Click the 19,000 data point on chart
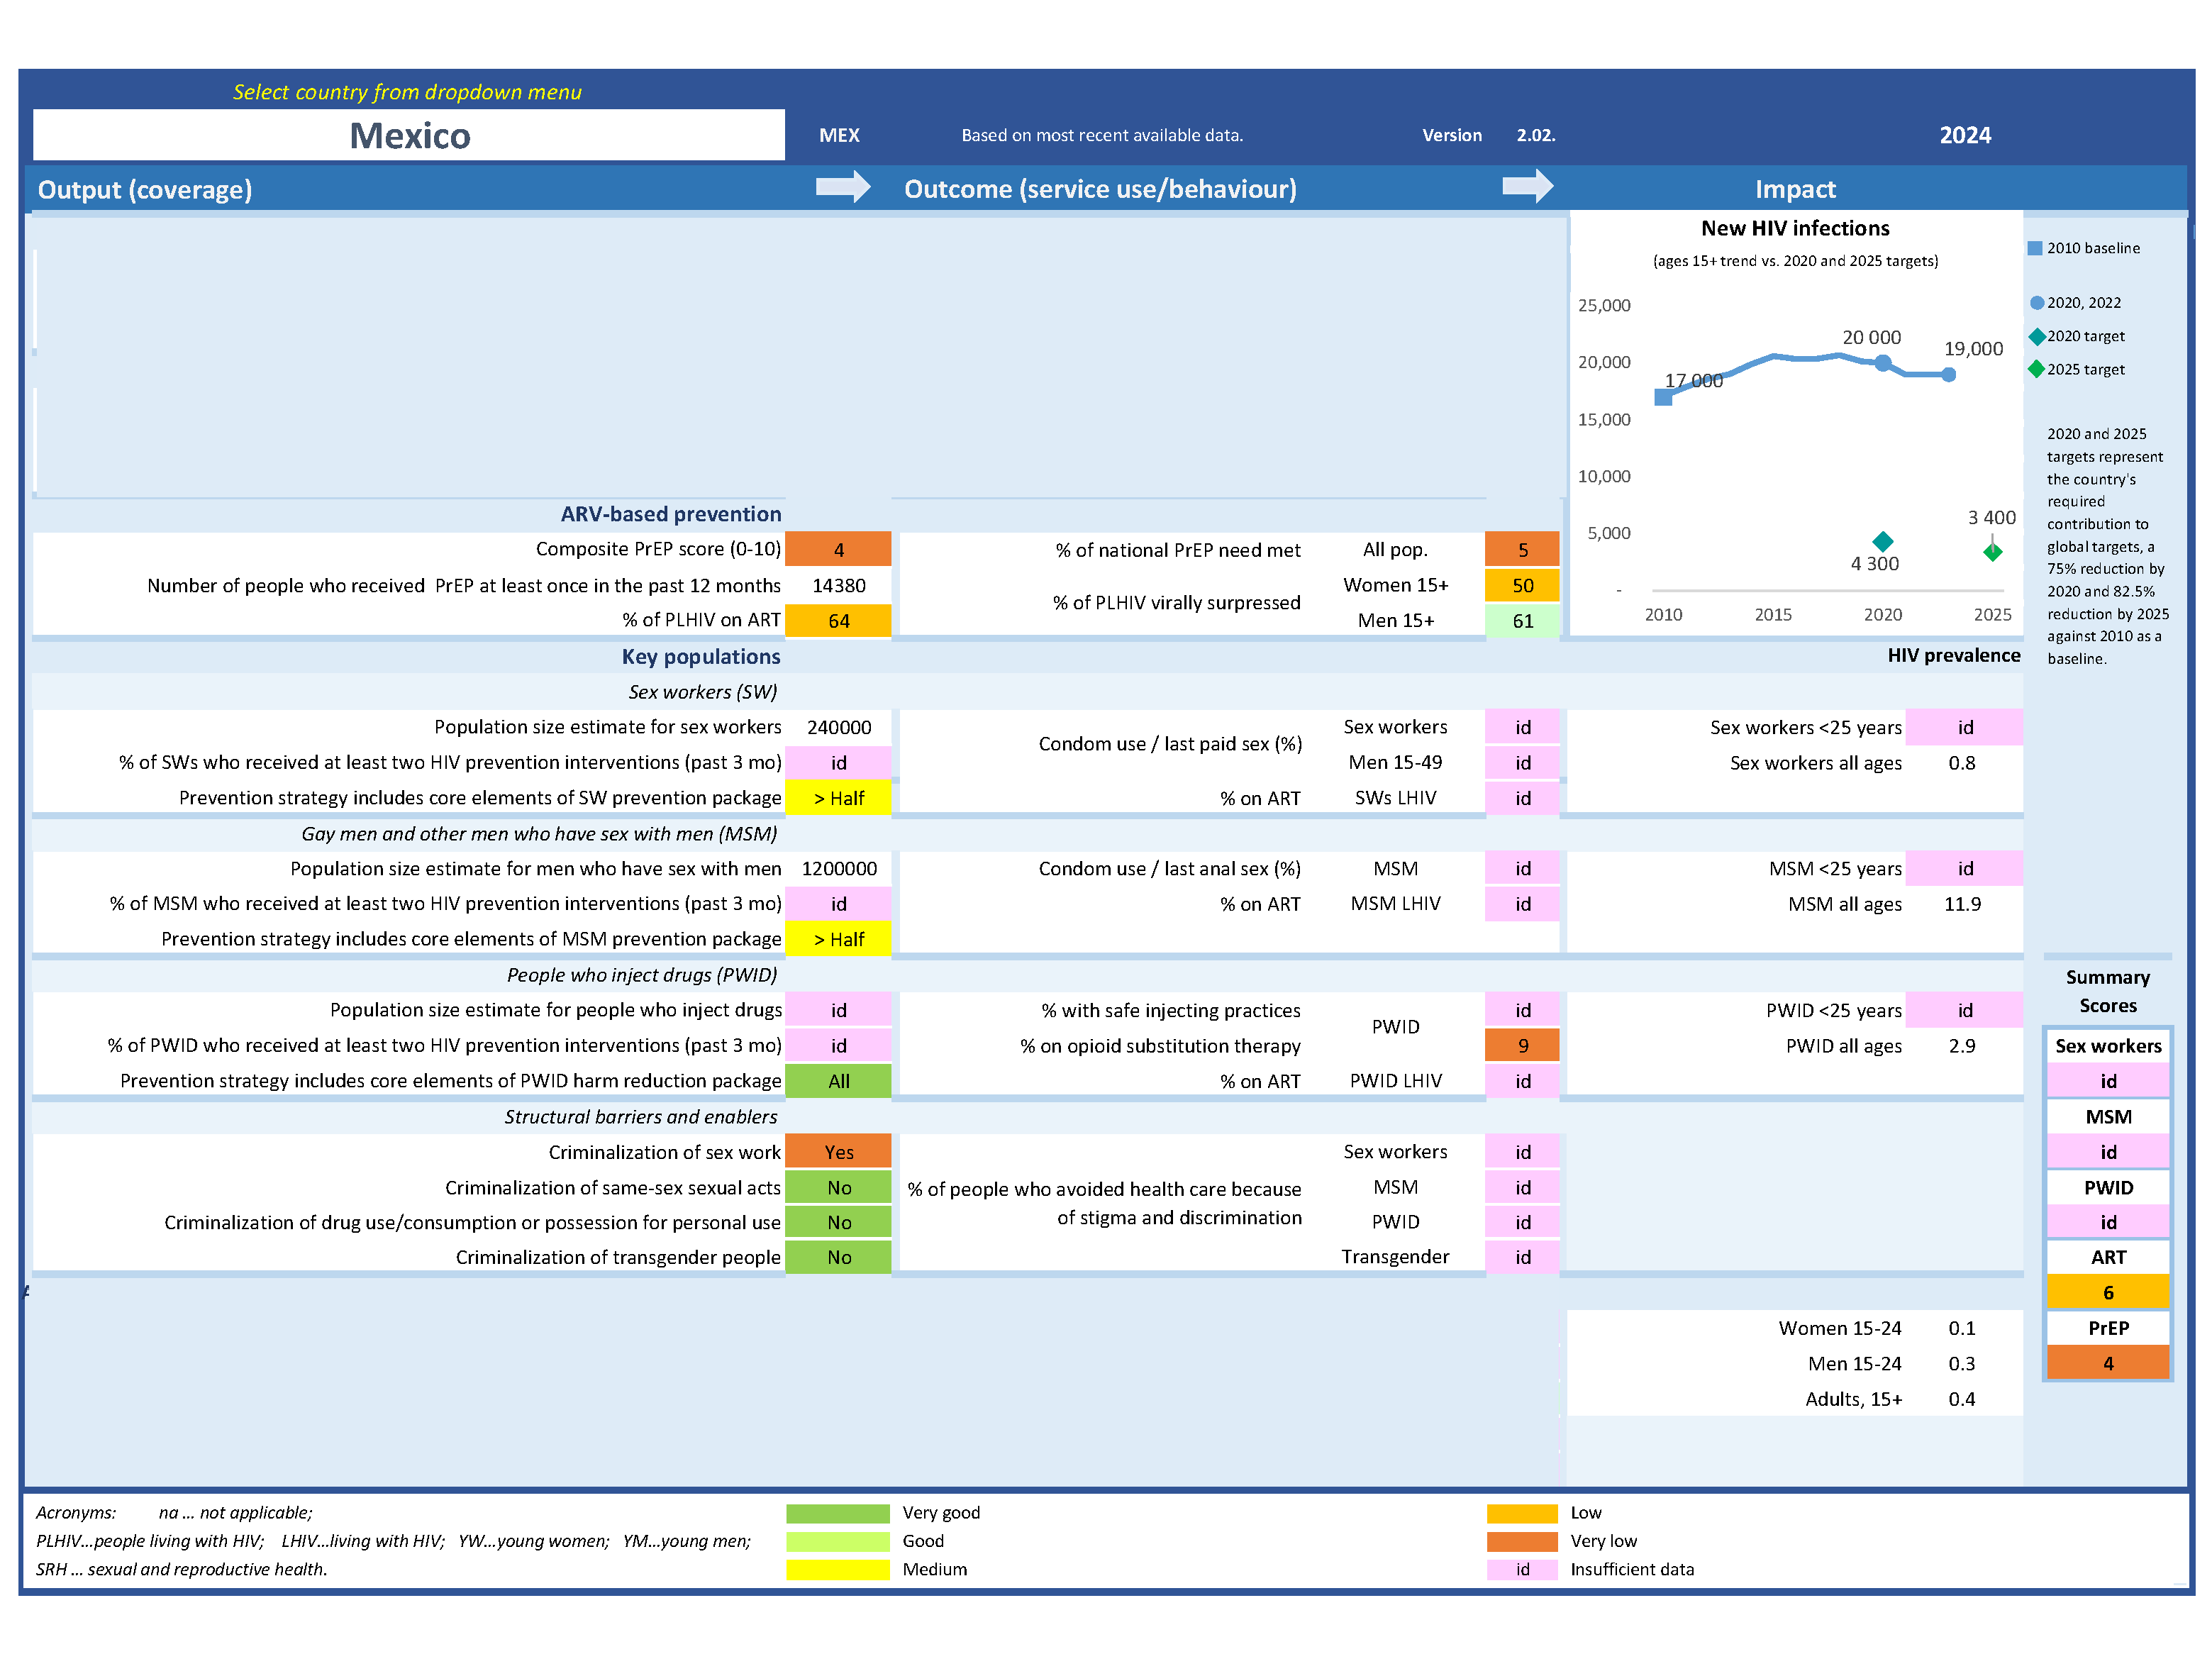2212x1659 pixels. (x=1949, y=375)
